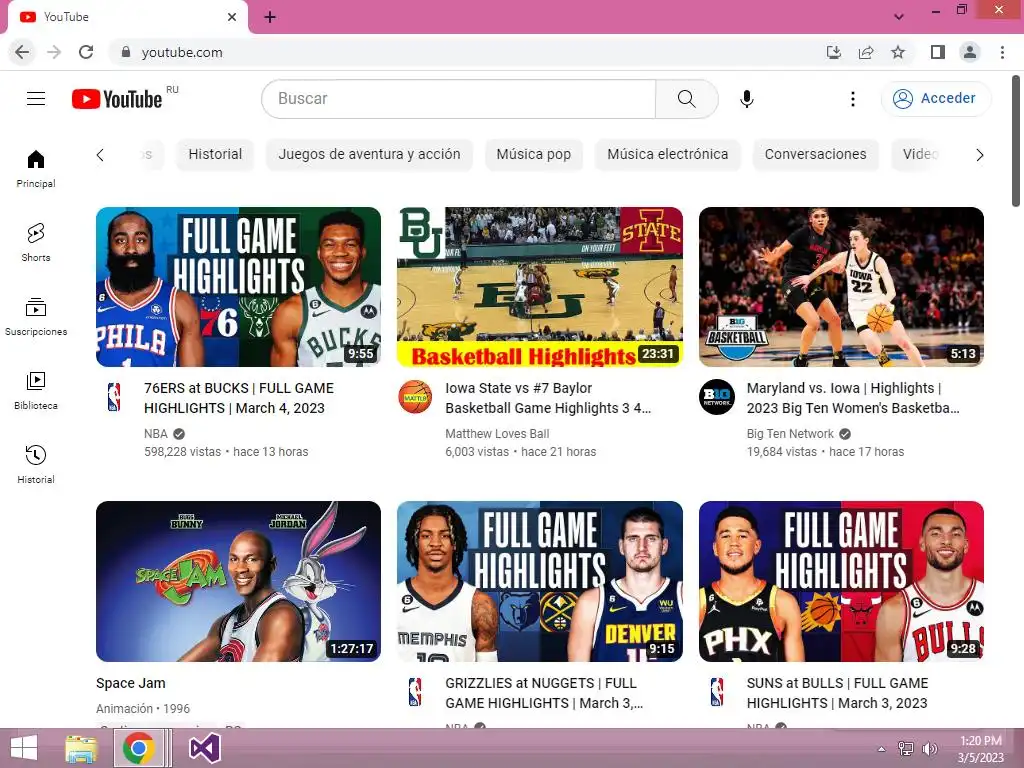The width and height of the screenshot is (1024, 768).
Task: Open NBA avatar next to SUNS at BULLS
Action: (717, 692)
